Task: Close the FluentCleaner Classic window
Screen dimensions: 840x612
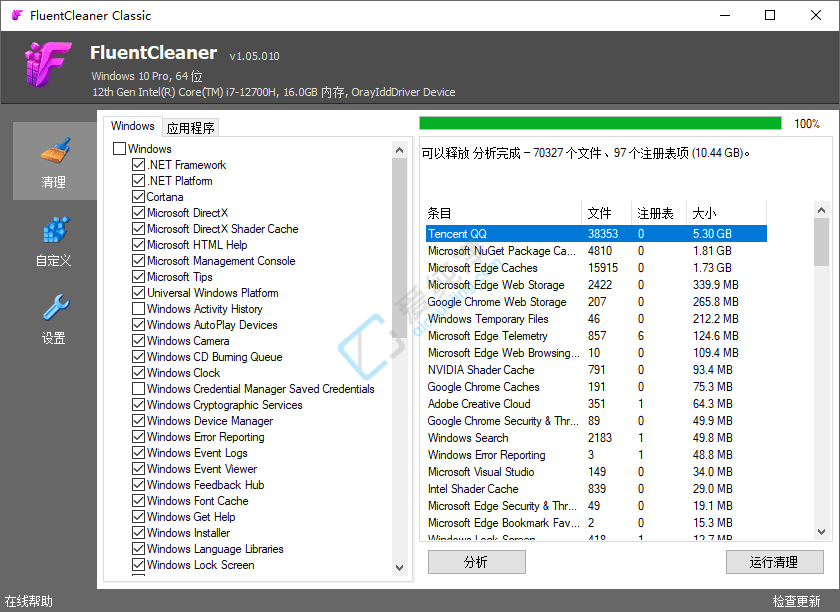Action: (815, 16)
